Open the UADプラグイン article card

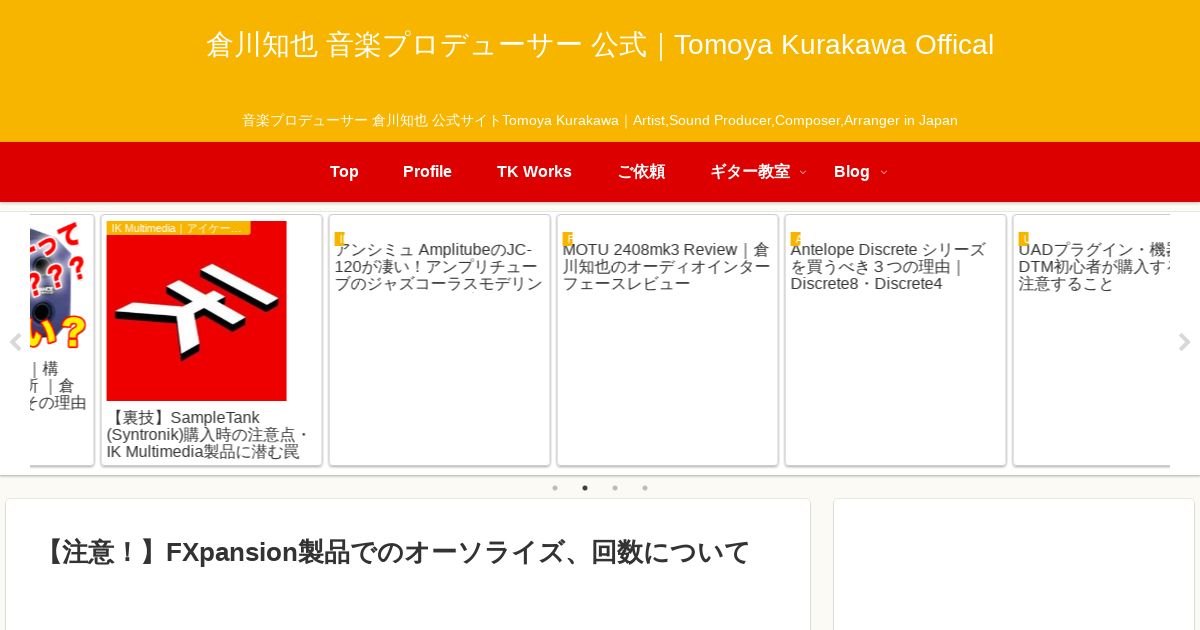tap(1092, 340)
